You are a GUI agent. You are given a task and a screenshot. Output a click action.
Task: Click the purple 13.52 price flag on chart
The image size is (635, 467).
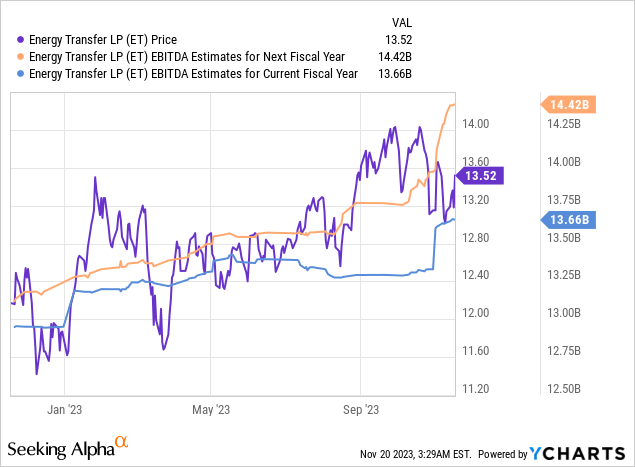484,174
